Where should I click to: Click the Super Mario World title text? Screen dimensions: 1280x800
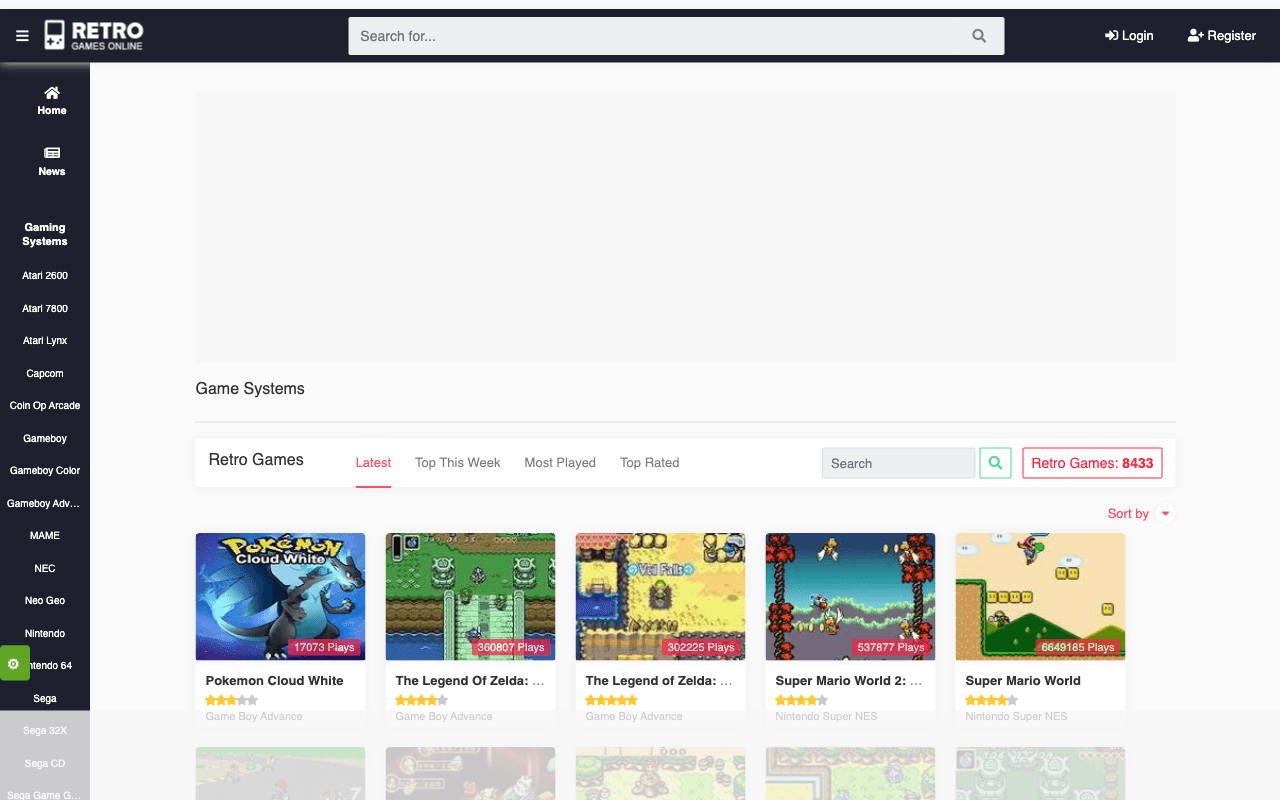(1023, 681)
